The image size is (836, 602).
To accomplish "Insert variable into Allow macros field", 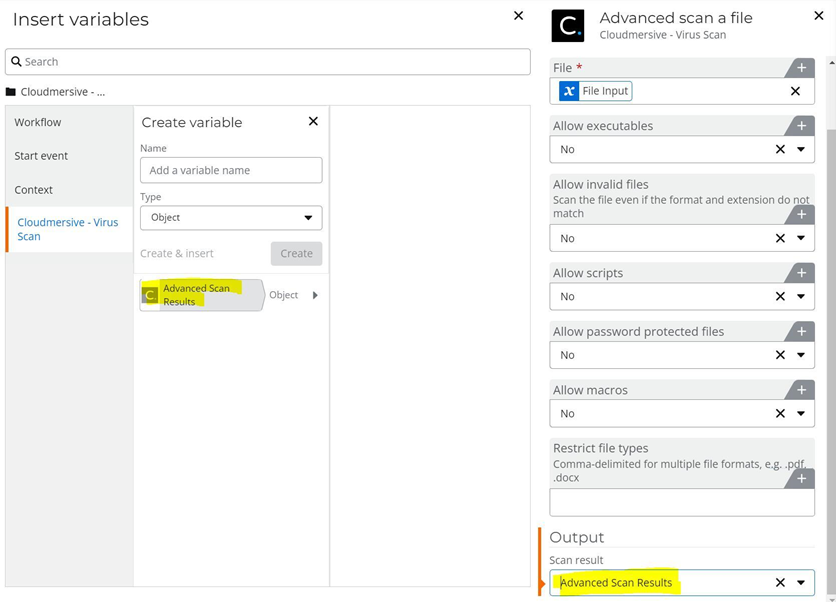I will (x=801, y=390).
